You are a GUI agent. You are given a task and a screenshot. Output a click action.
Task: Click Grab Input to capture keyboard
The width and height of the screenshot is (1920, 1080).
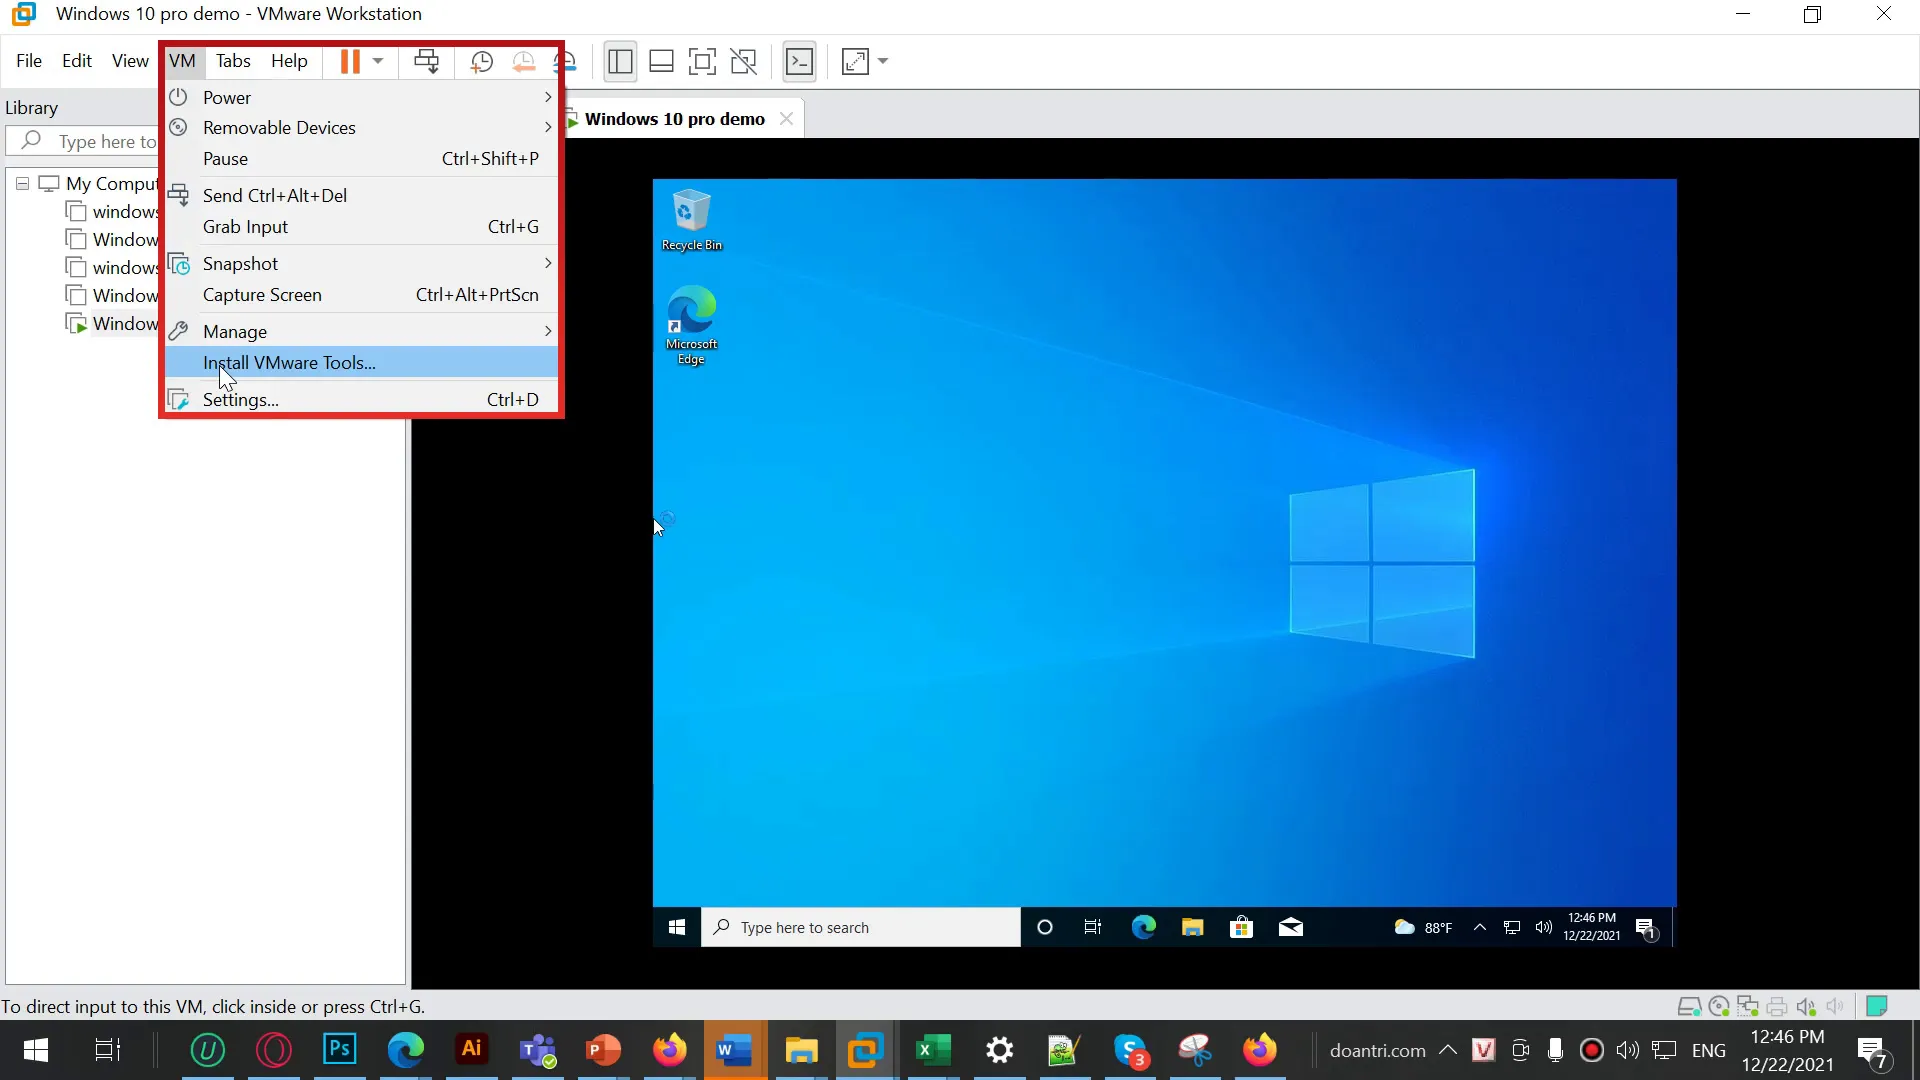coord(246,227)
